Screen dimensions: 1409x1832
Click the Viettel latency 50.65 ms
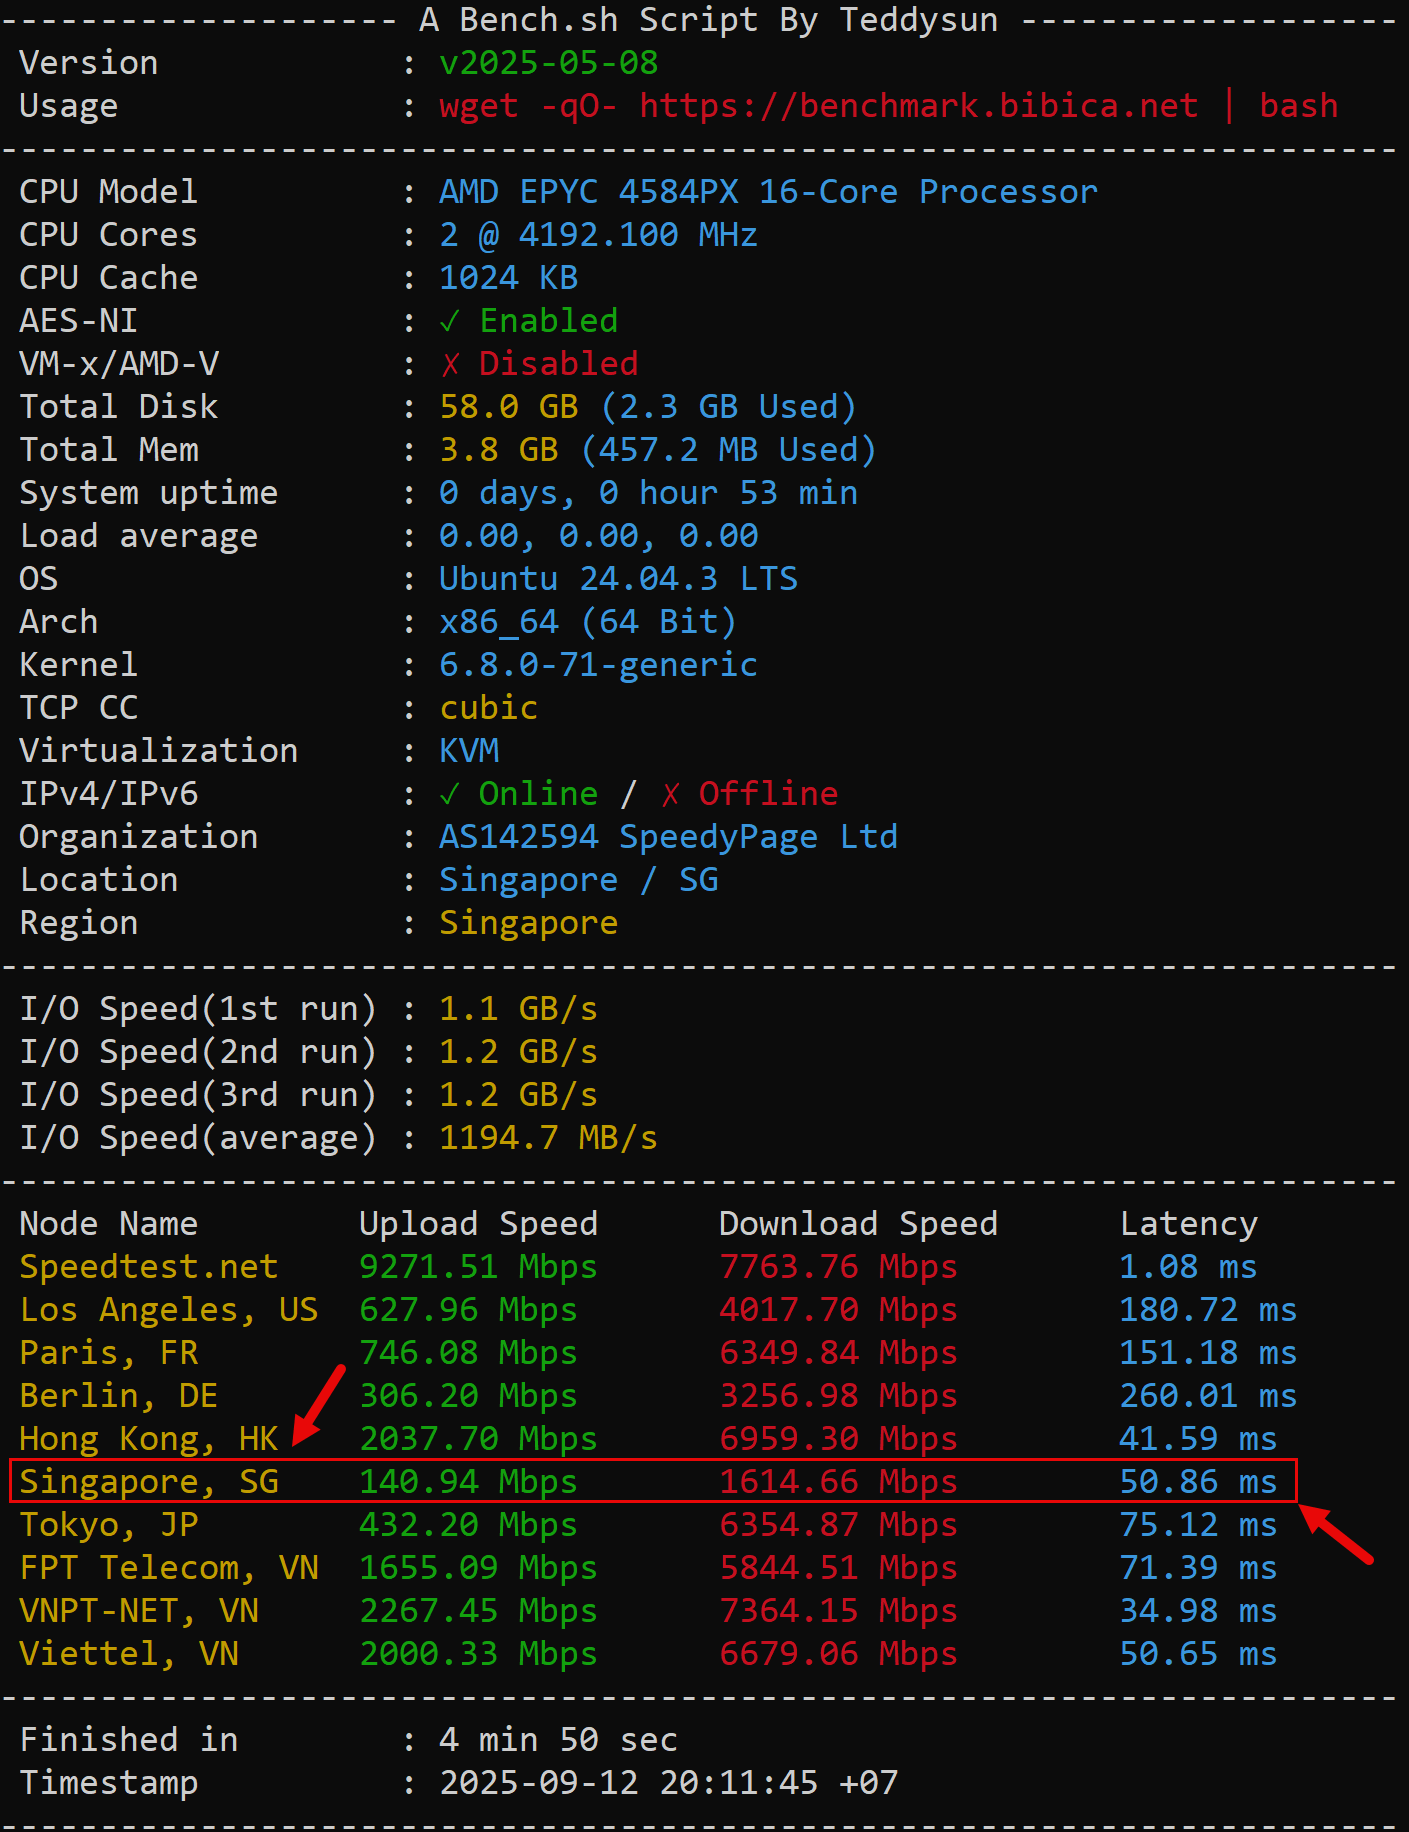tap(1198, 1654)
